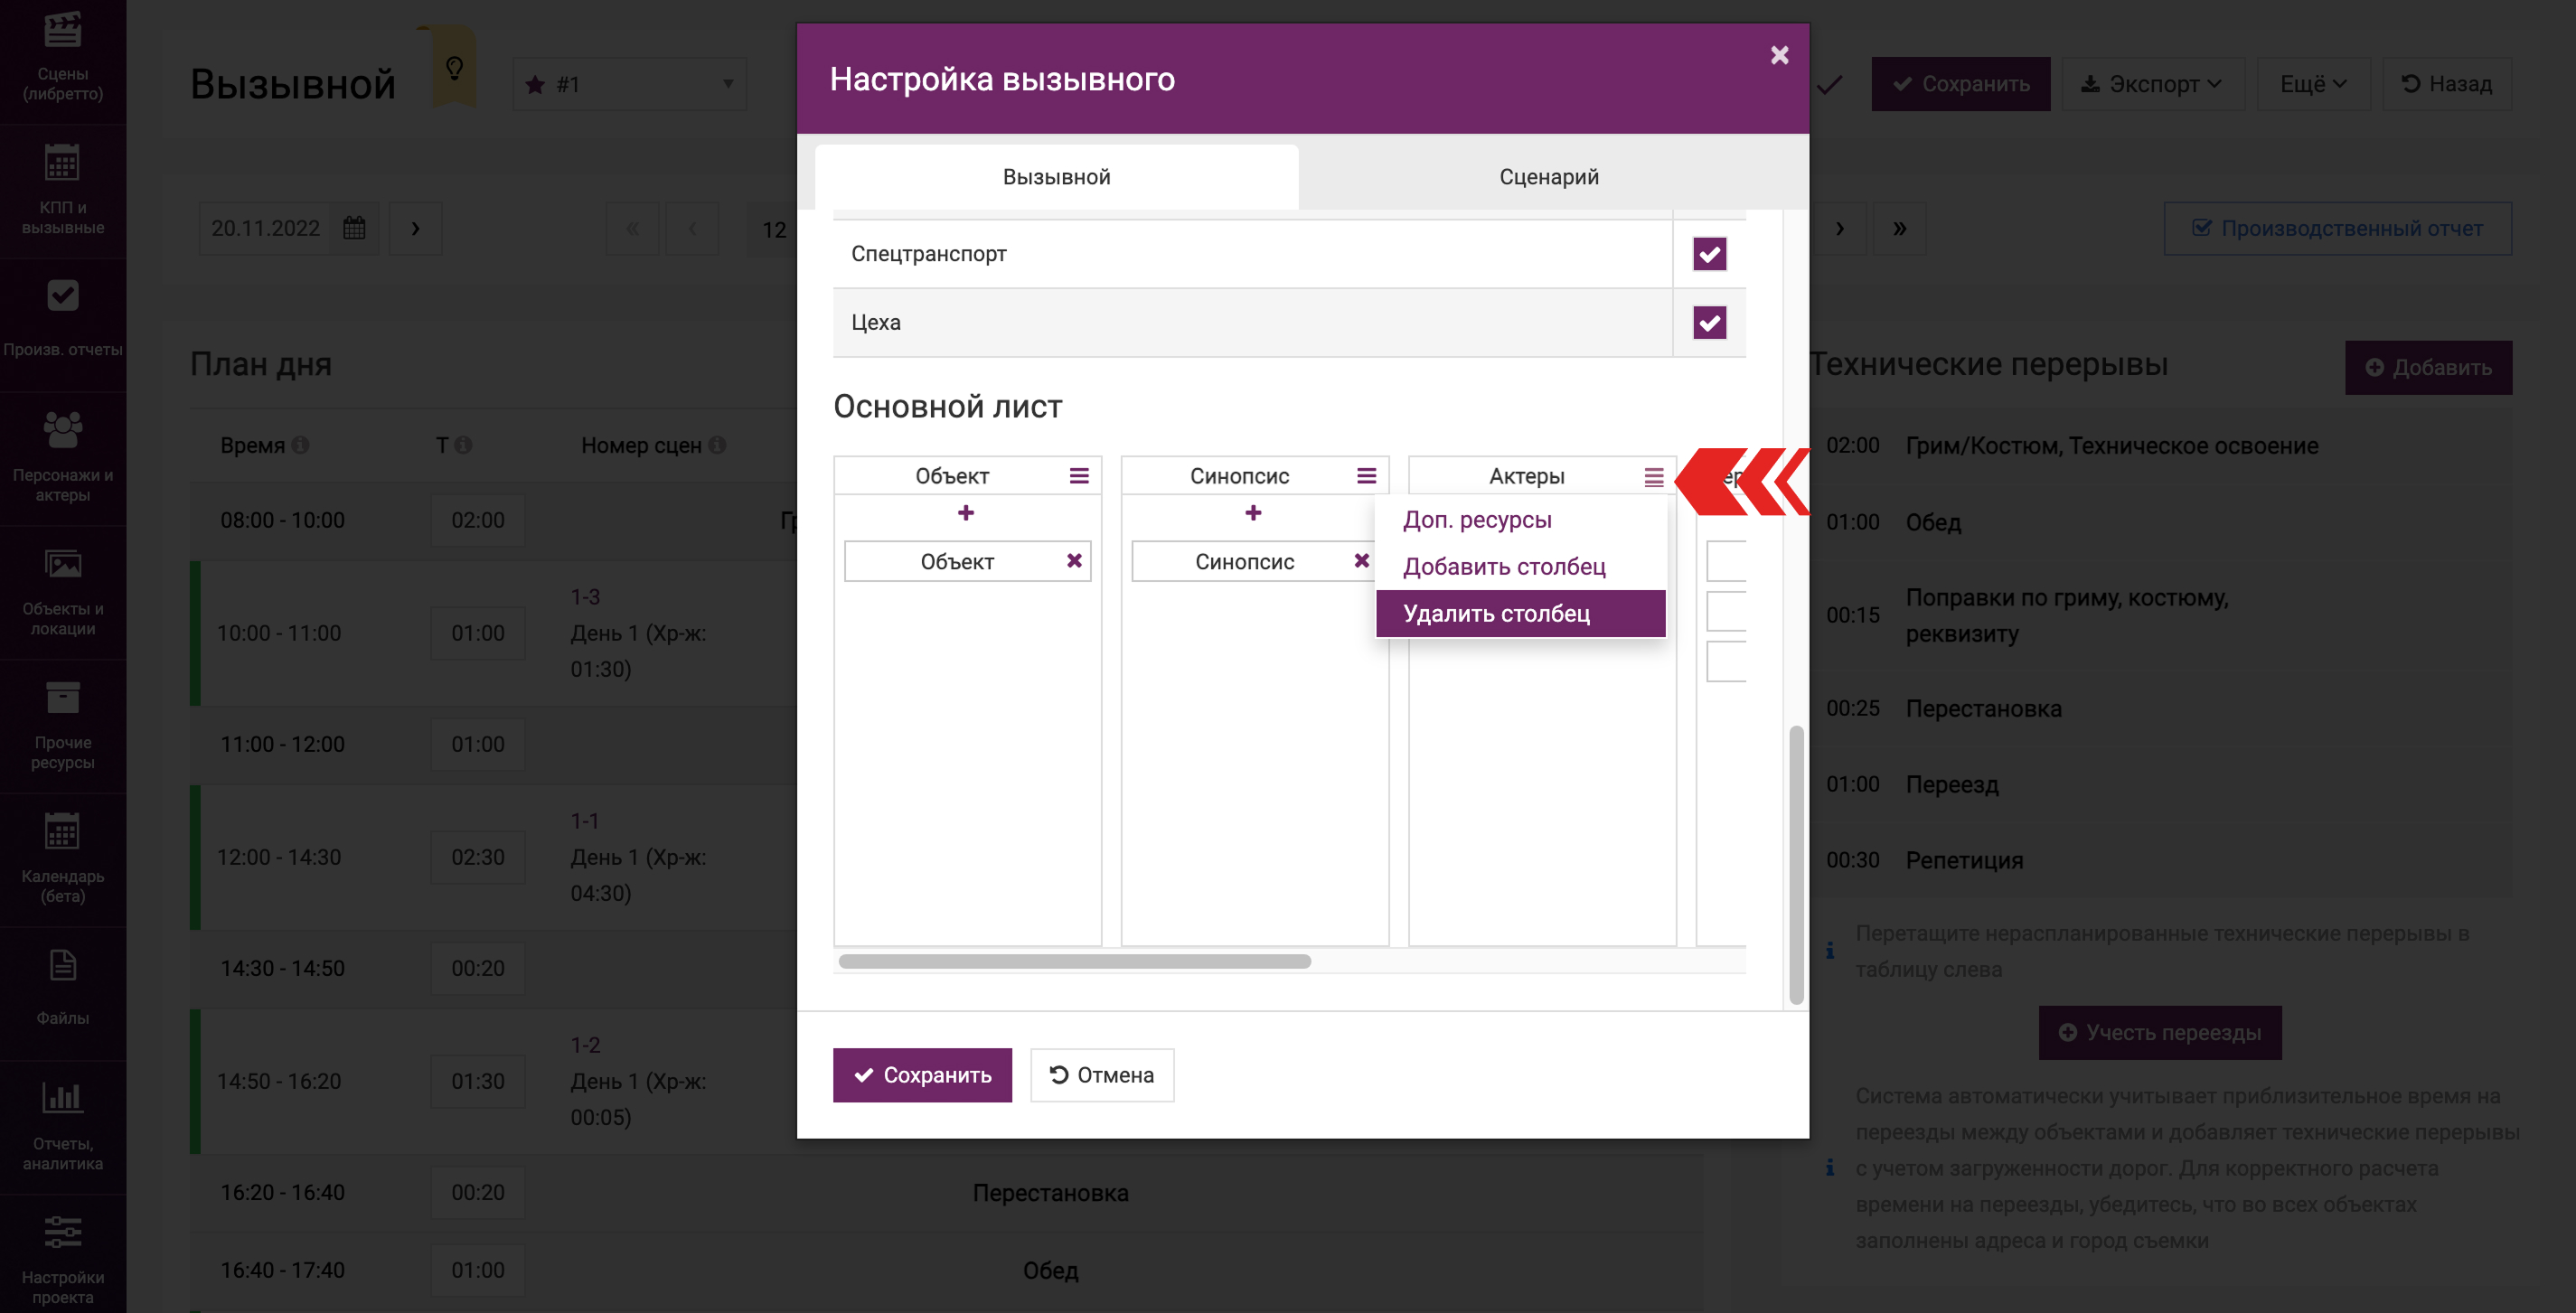This screenshot has height=1313, width=2576.
Task: Open Прочие ресурсы sidebar item
Action: pyautogui.click(x=63, y=726)
